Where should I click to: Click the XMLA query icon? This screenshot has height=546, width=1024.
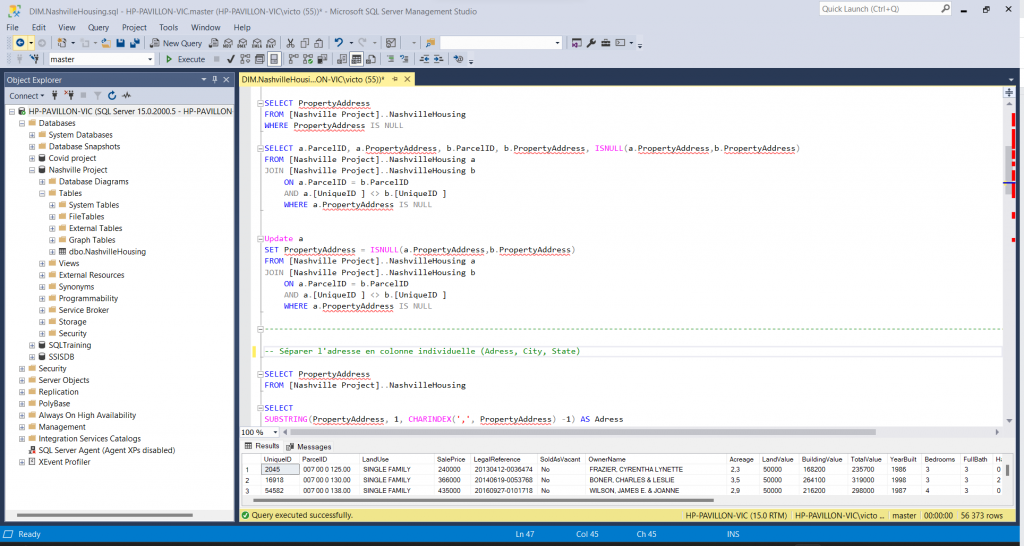pyautogui.click(x=257, y=43)
